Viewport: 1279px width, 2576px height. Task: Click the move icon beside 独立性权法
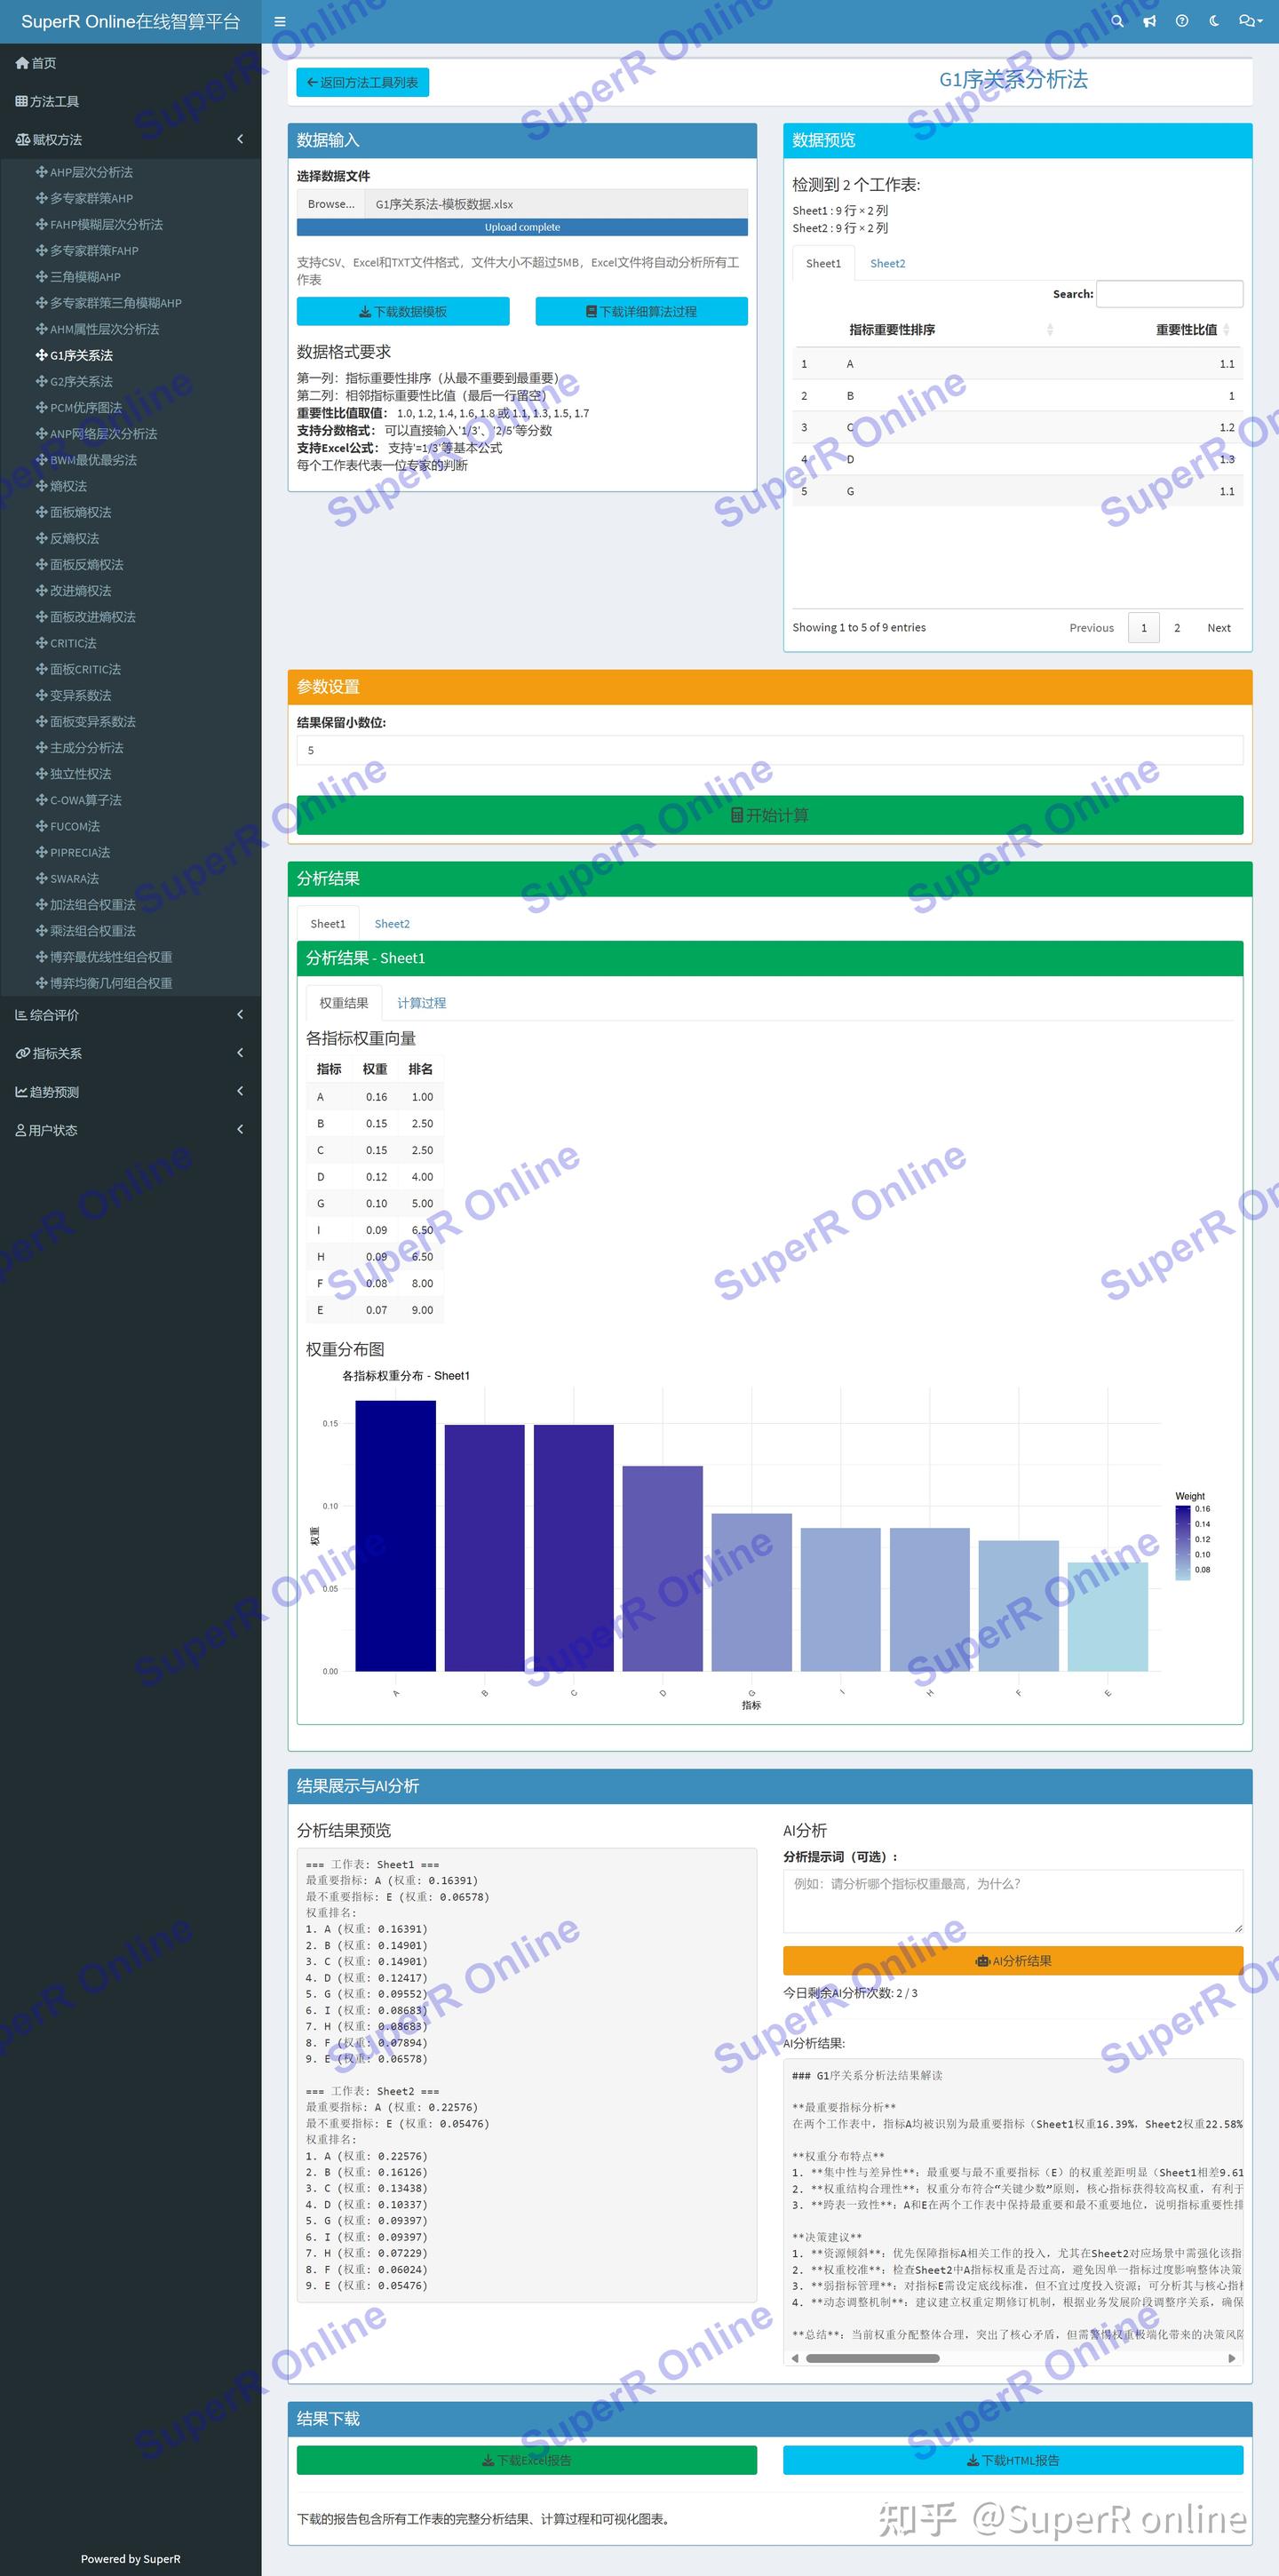[41, 774]
